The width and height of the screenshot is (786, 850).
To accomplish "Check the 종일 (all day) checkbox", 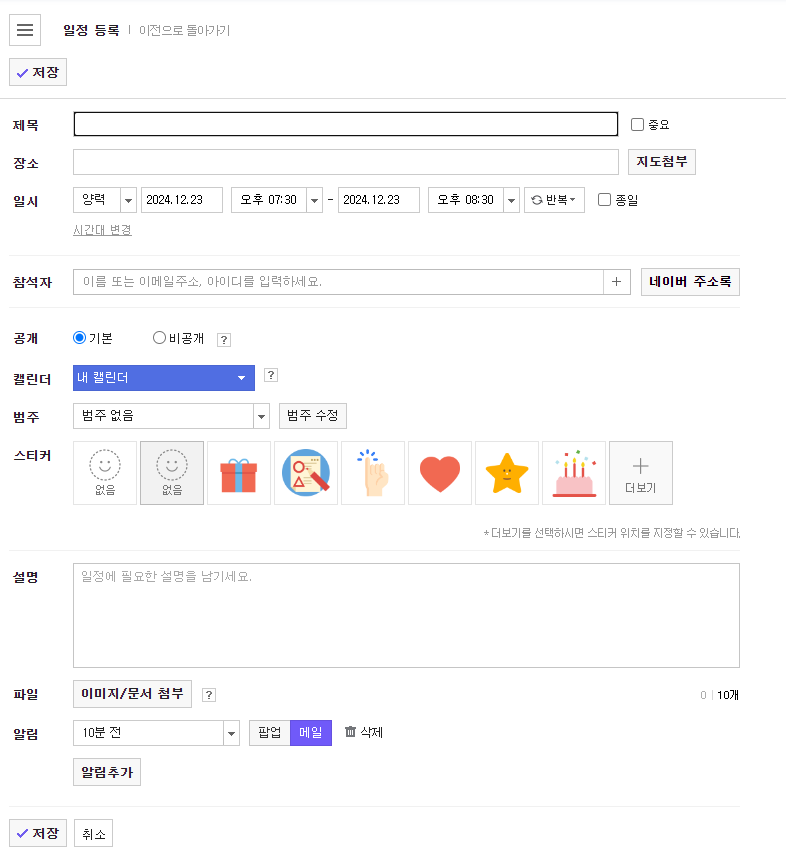I will [604, 199].
